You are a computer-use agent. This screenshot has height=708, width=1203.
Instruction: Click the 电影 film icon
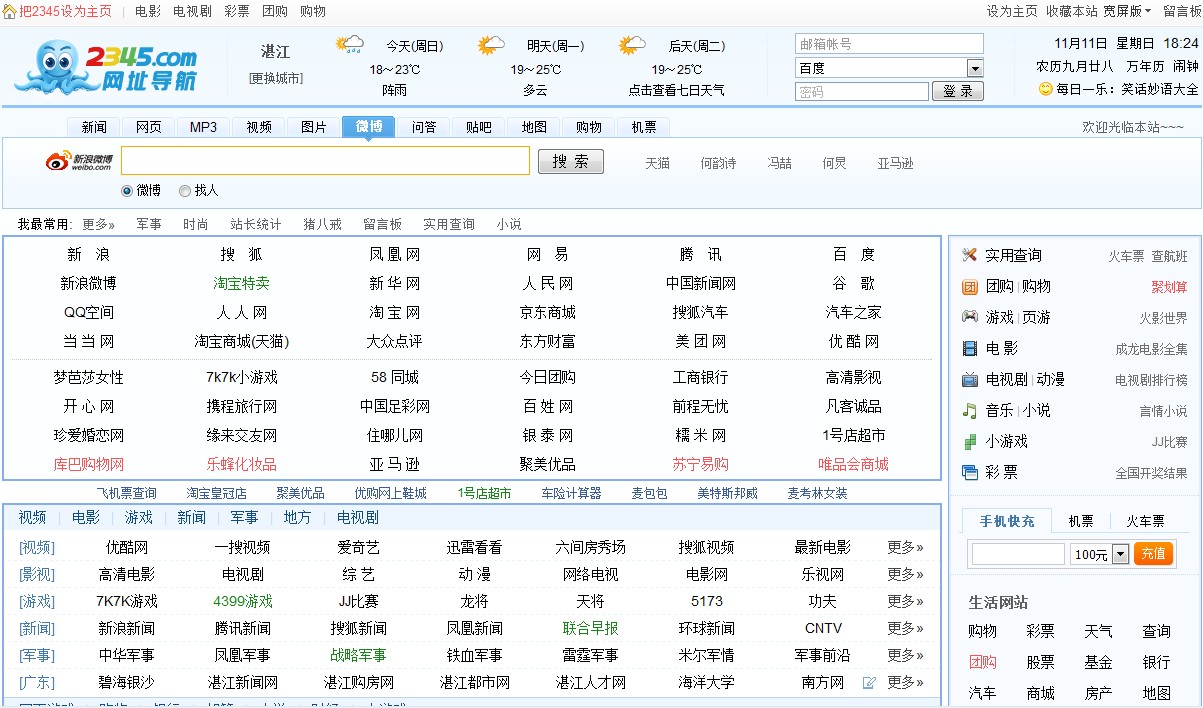(969, 348)
